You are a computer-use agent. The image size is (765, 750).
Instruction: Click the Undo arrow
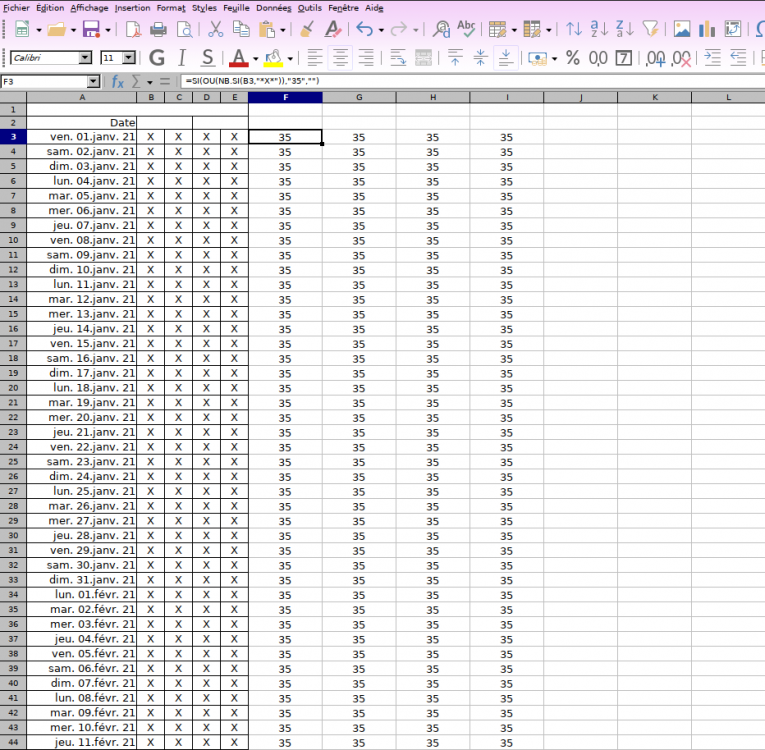(x=364, y=30)
